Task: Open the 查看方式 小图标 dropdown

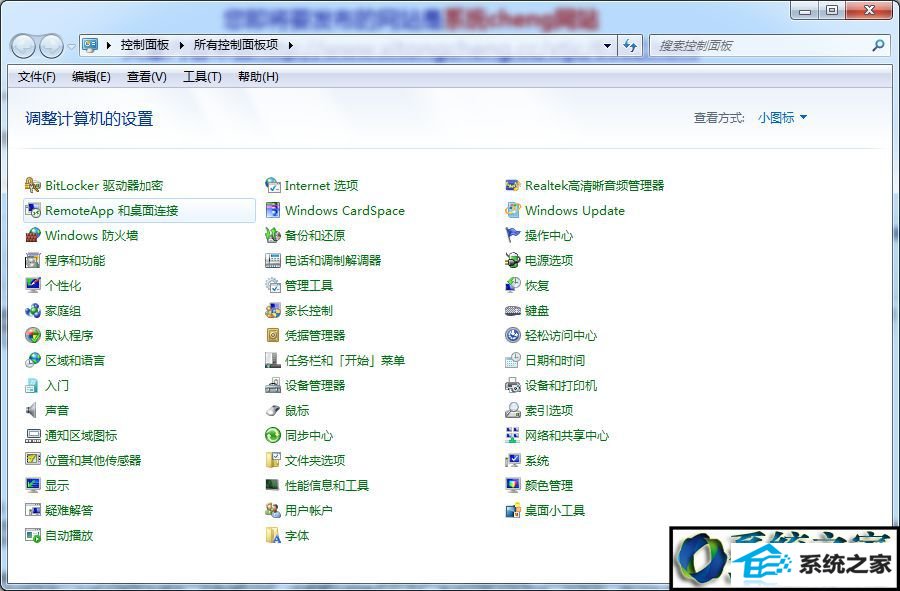Action: coord(782,118)
